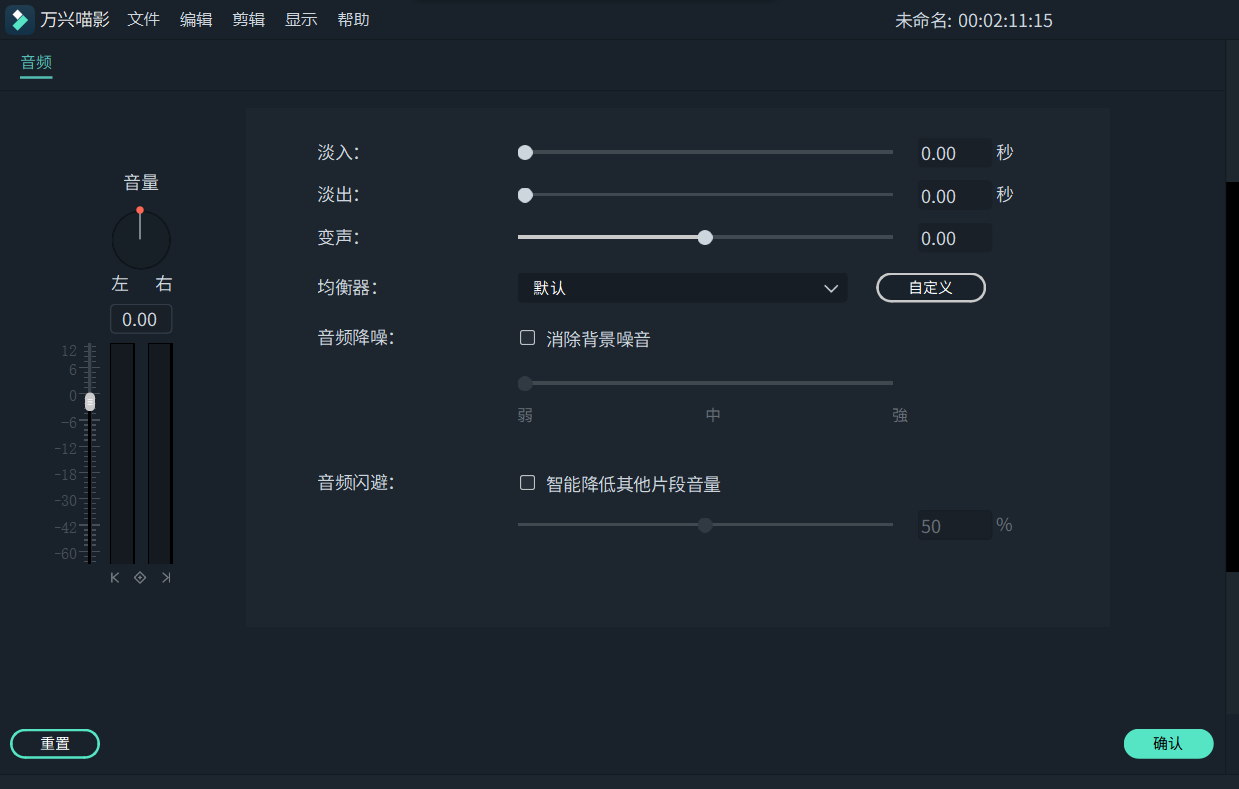This screenshot has width=1239, height=789.
Task: Click the left channel volume fader handle
Action: pyautogui.click(x=89, y=401)
